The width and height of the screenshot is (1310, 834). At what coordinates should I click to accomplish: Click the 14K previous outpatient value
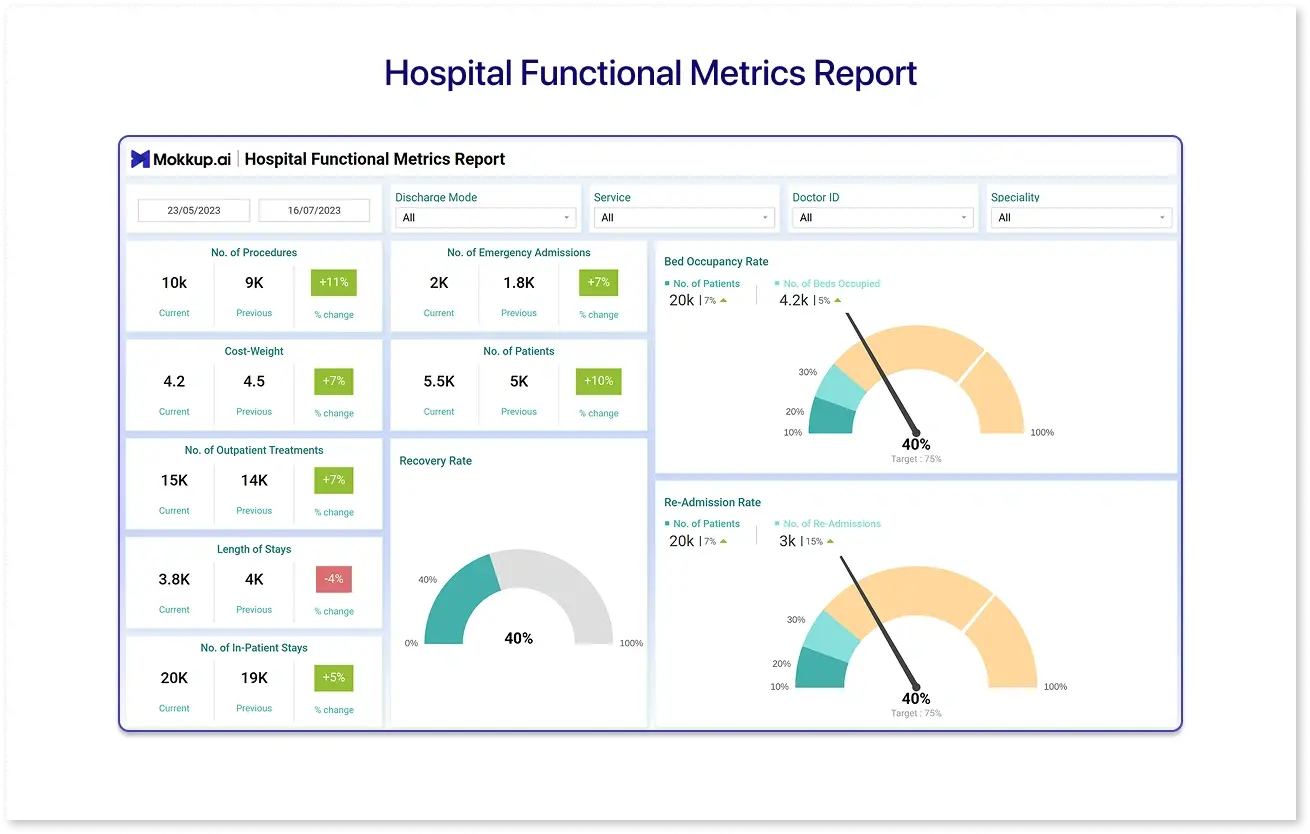tap(254, 480)
